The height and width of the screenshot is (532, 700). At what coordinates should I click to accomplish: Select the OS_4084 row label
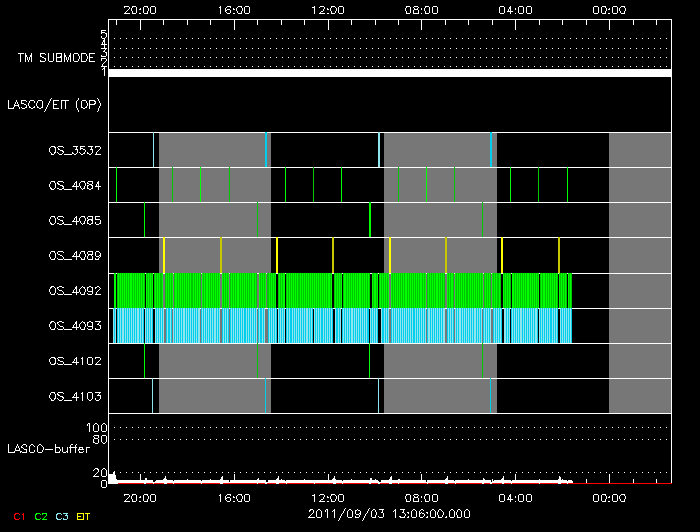[x=74, y=186]
